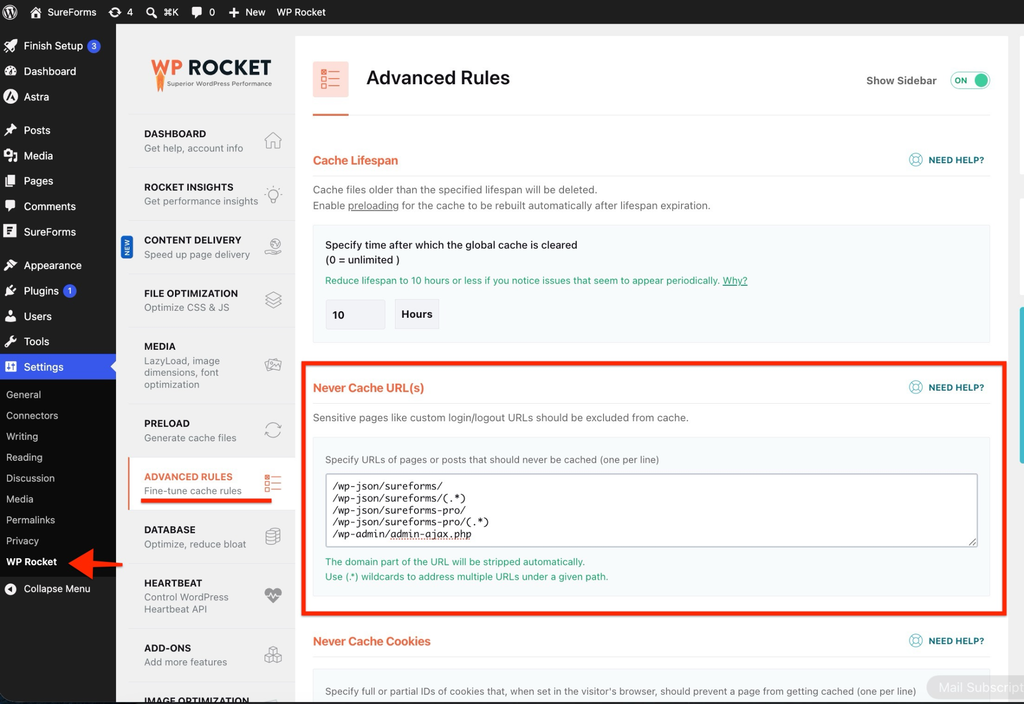Open the SureForms site home link
This screenshot has height=704, width=1024.
(x=63, y=12)
